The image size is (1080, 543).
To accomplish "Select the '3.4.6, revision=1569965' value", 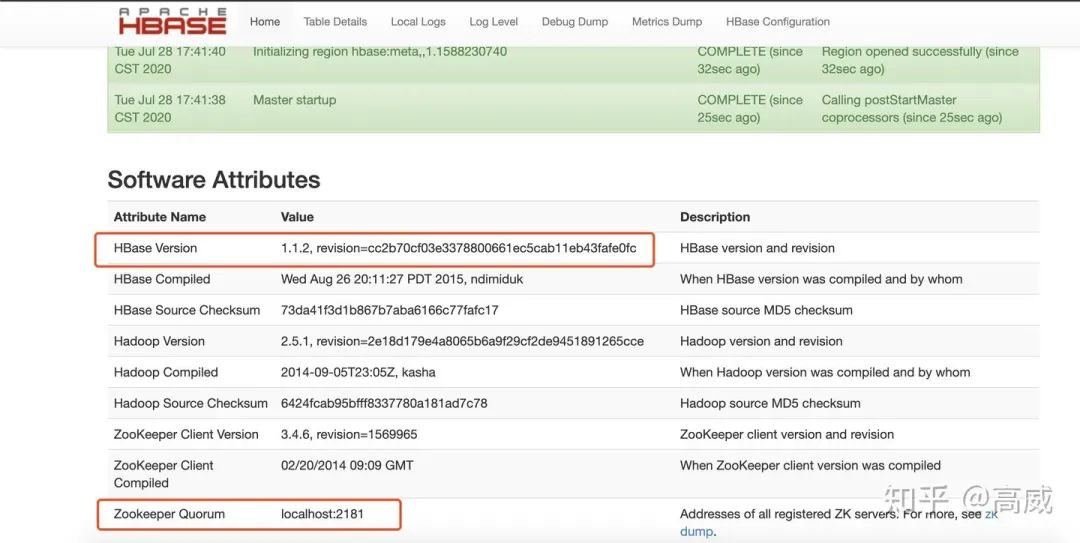I will (349, 434).
